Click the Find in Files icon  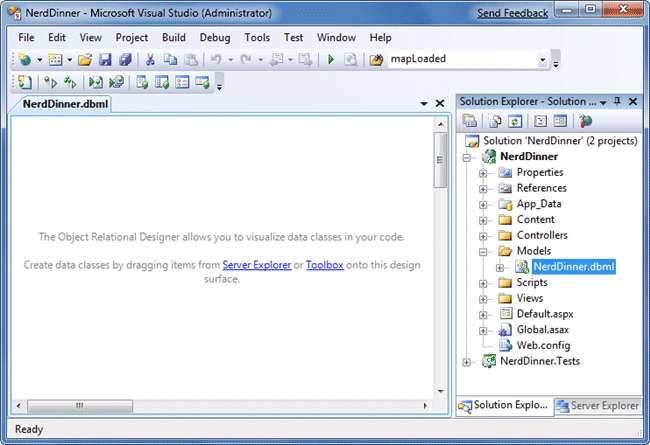point(351,60)
